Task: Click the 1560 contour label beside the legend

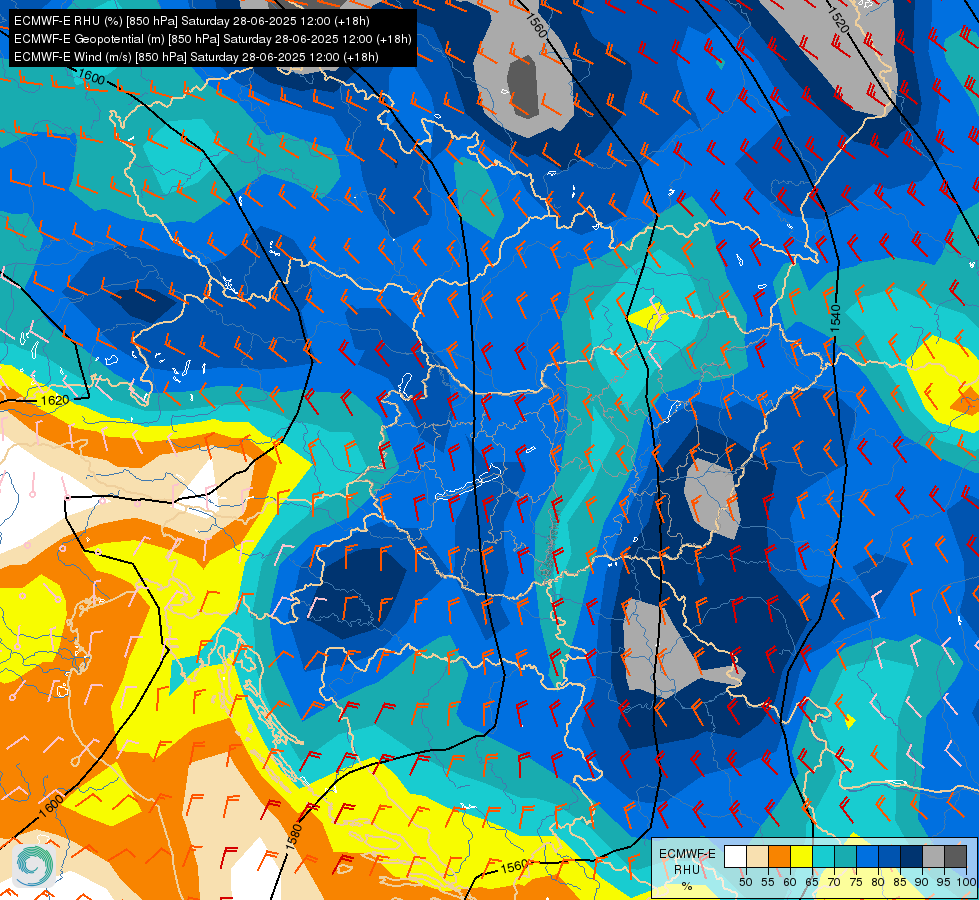Action: point(514,867)
